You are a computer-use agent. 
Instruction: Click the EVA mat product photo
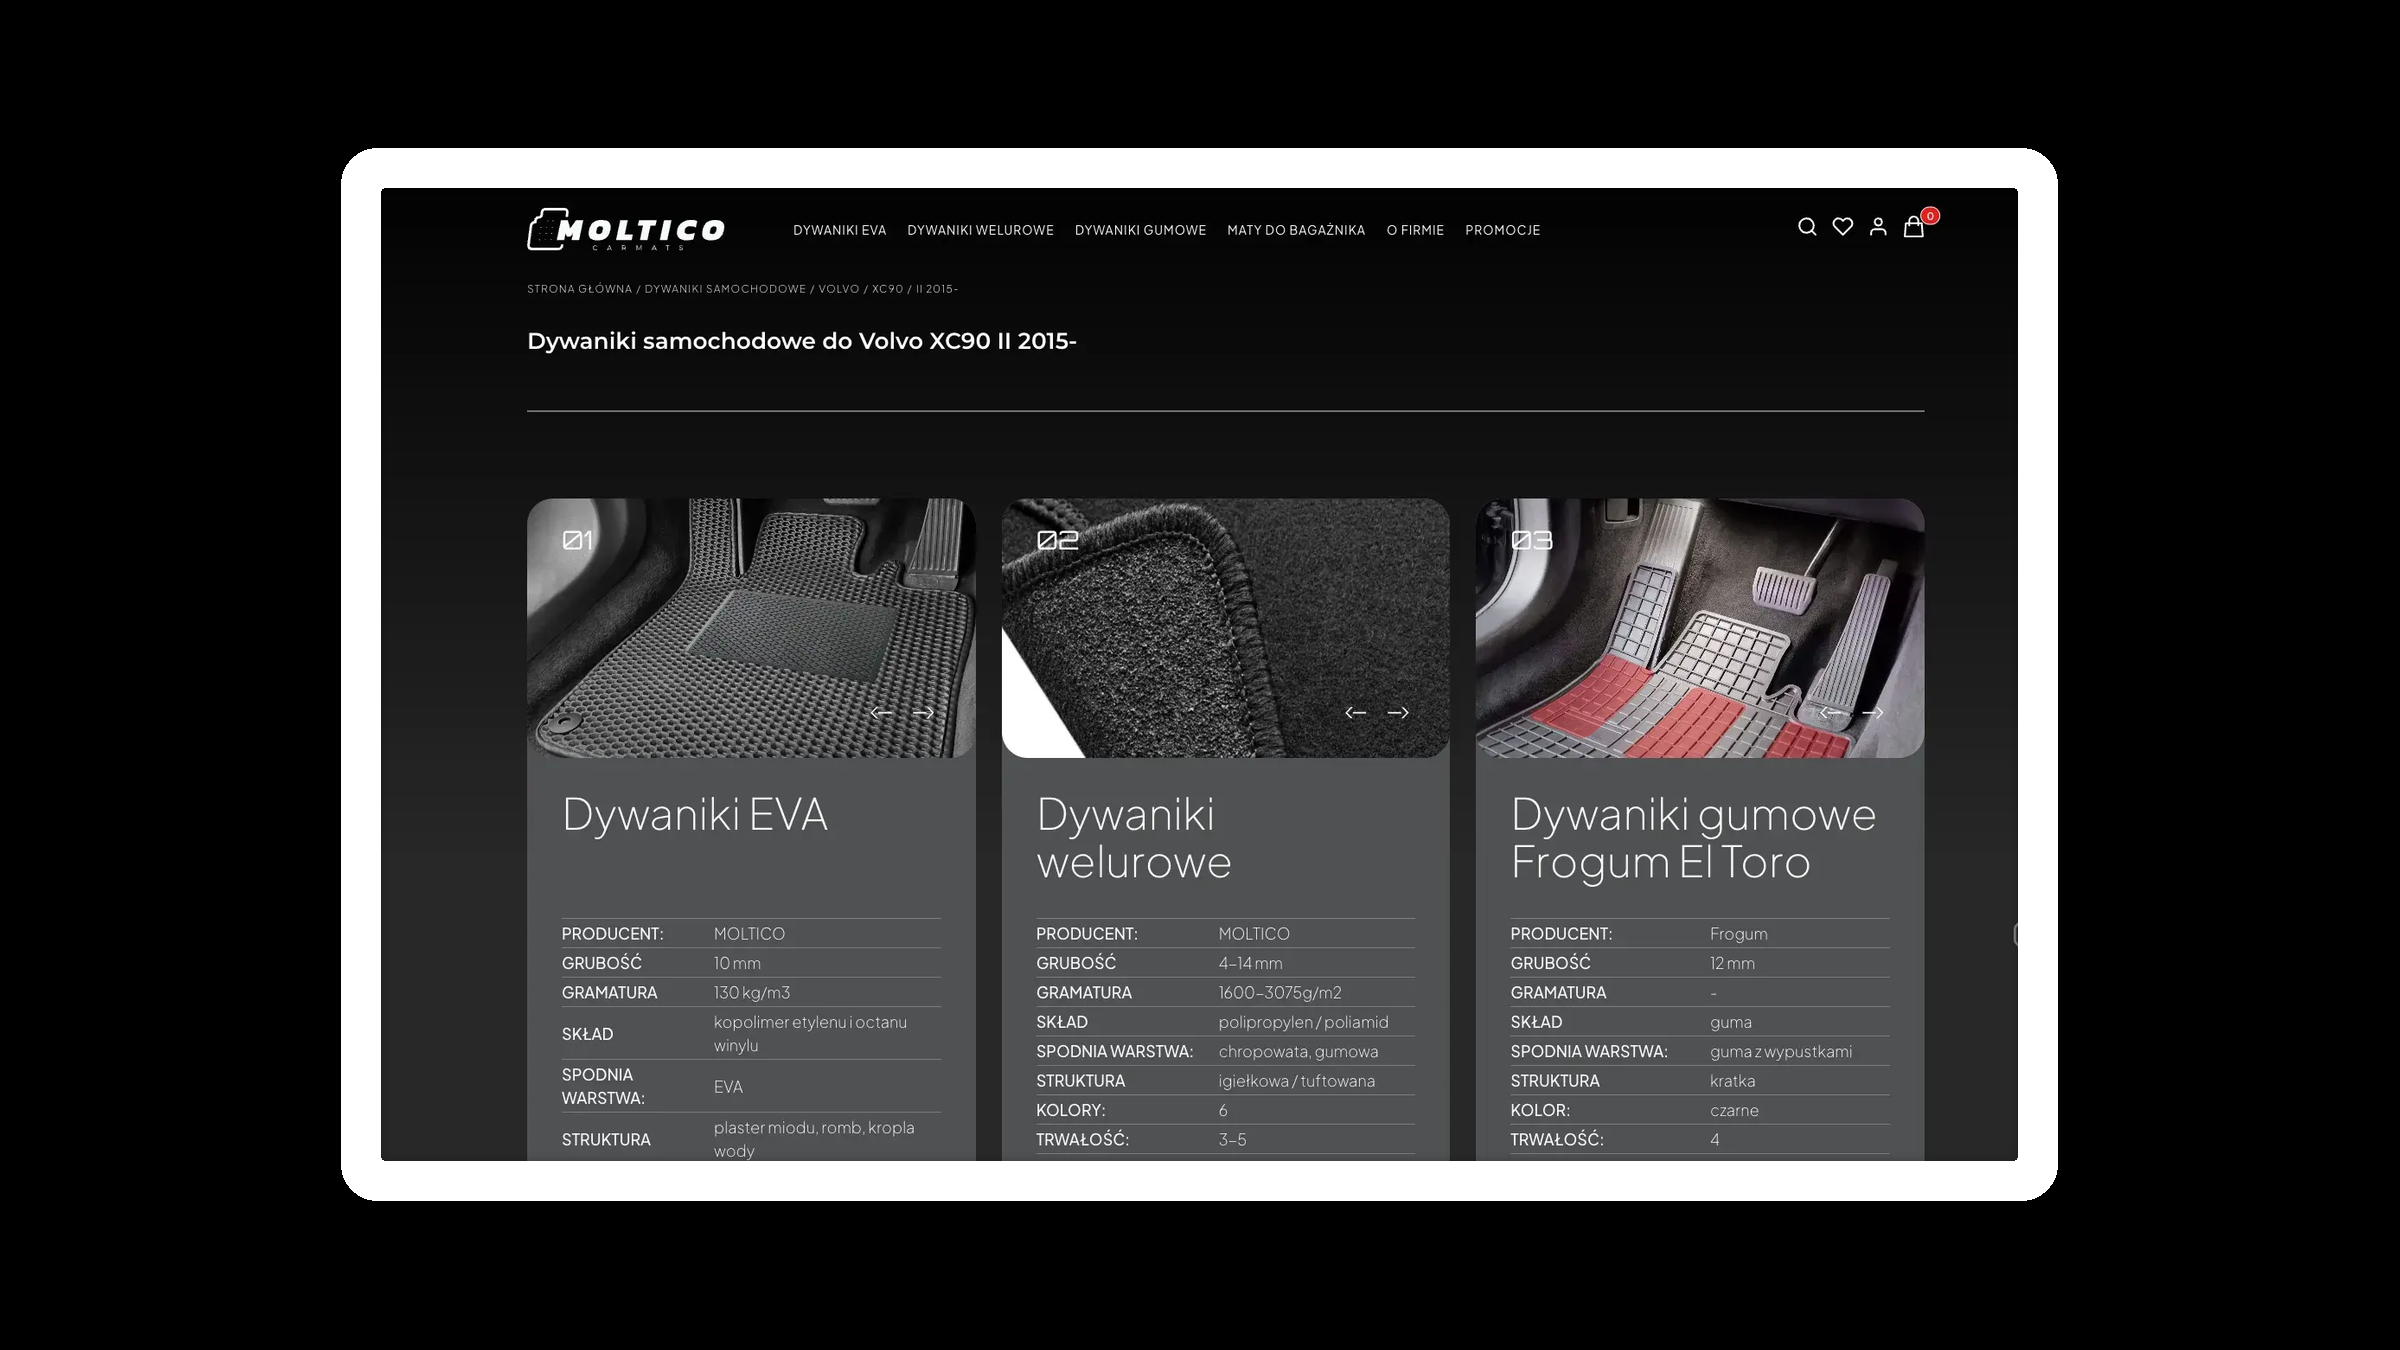click(x=751, y=628)
